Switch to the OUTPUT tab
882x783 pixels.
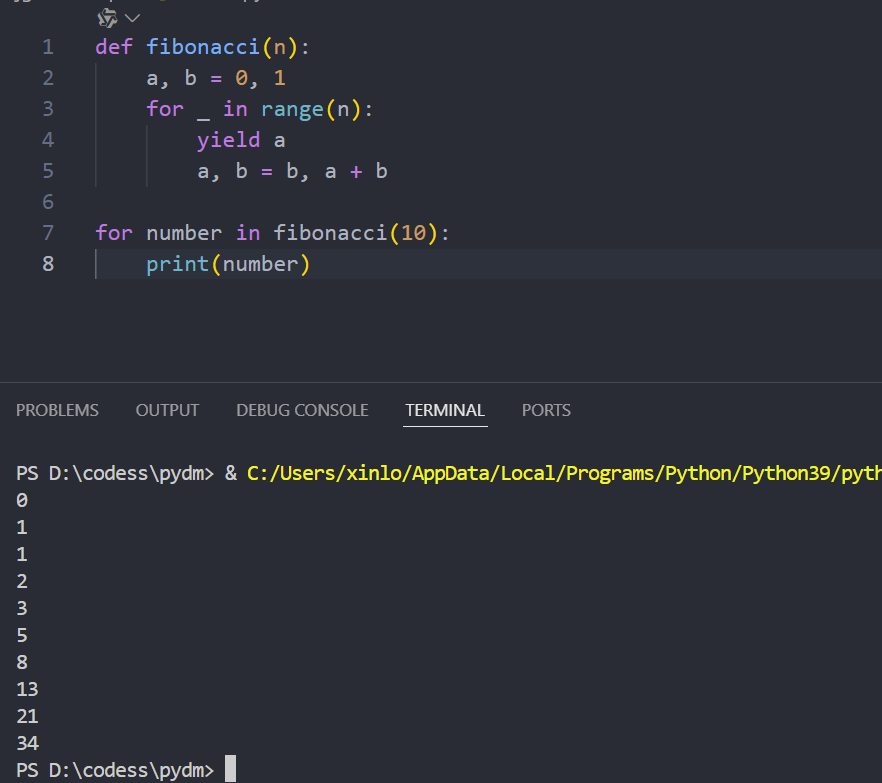tap(167, 410)
